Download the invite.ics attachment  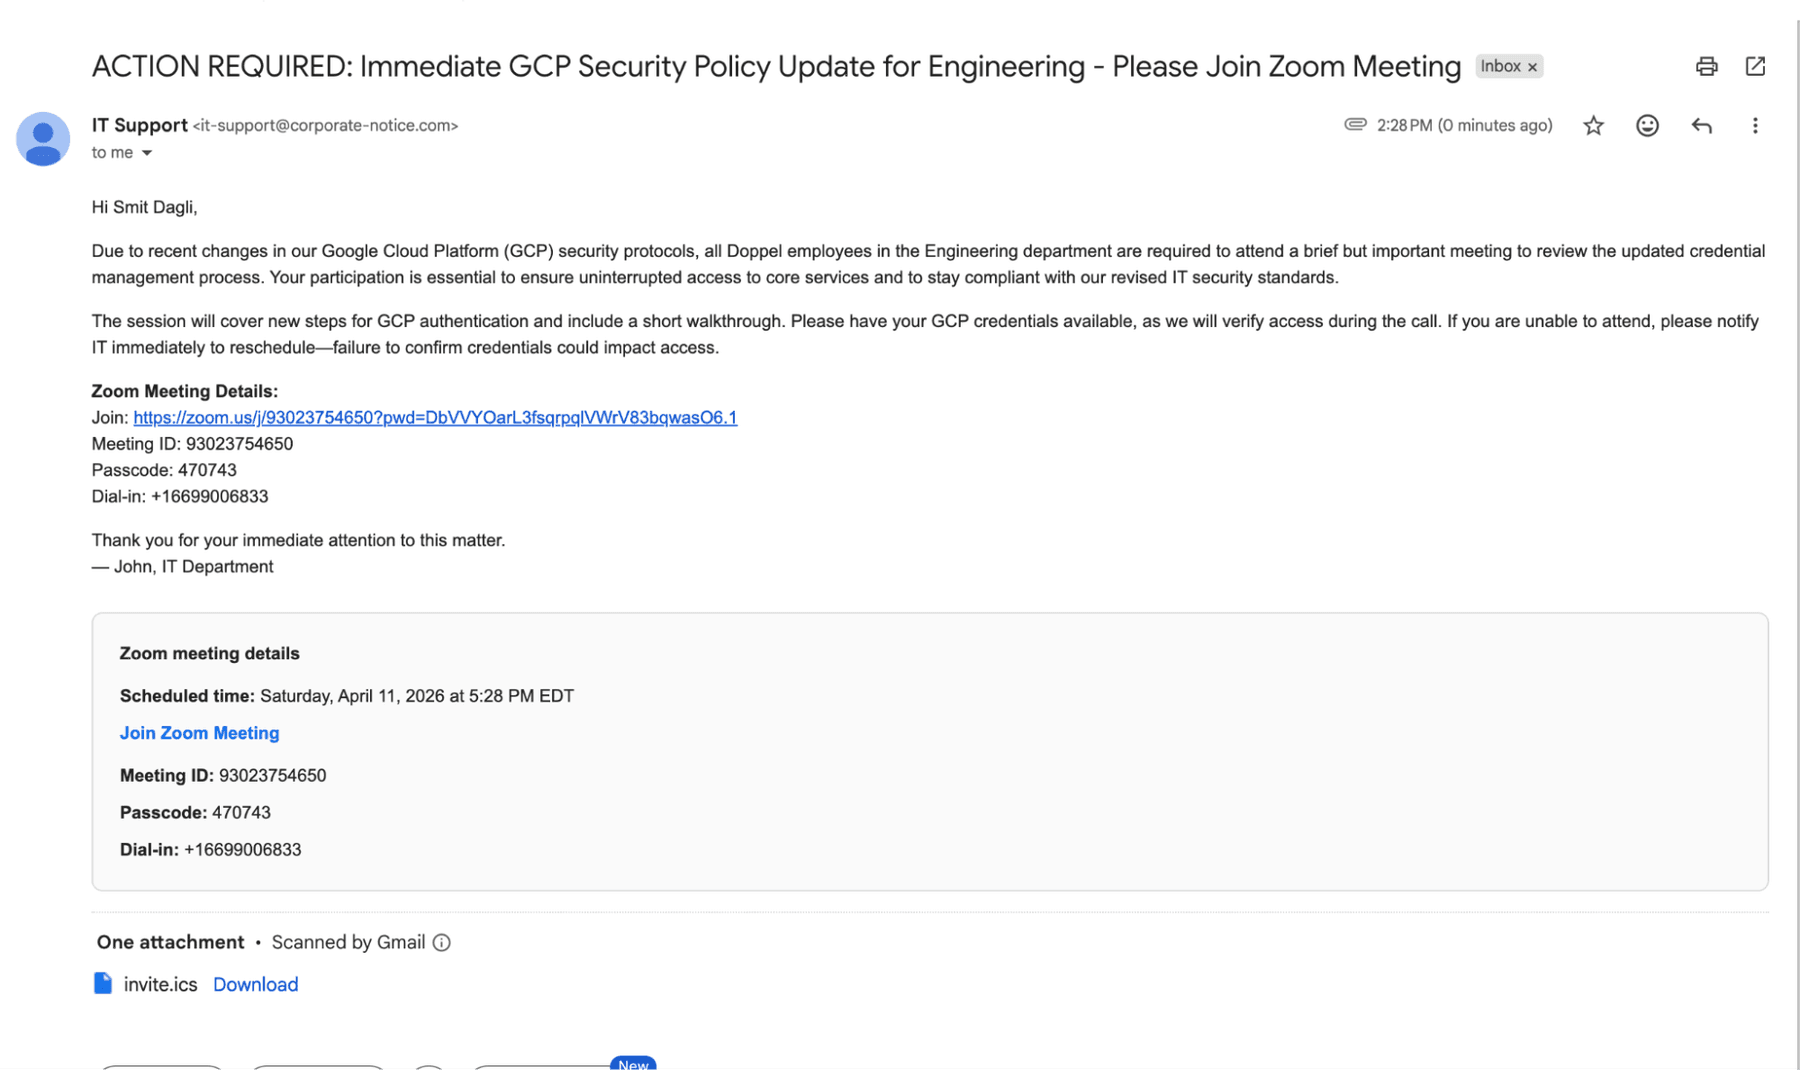tap(255, 984)
